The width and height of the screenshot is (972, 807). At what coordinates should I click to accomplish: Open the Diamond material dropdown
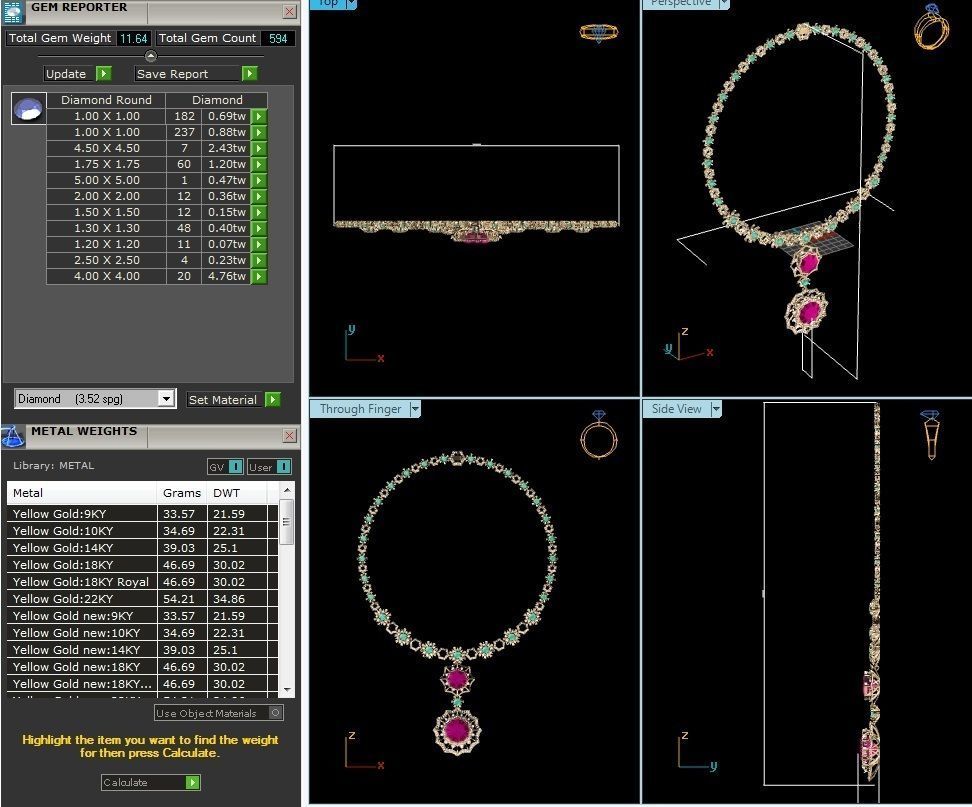pos(166,399)
